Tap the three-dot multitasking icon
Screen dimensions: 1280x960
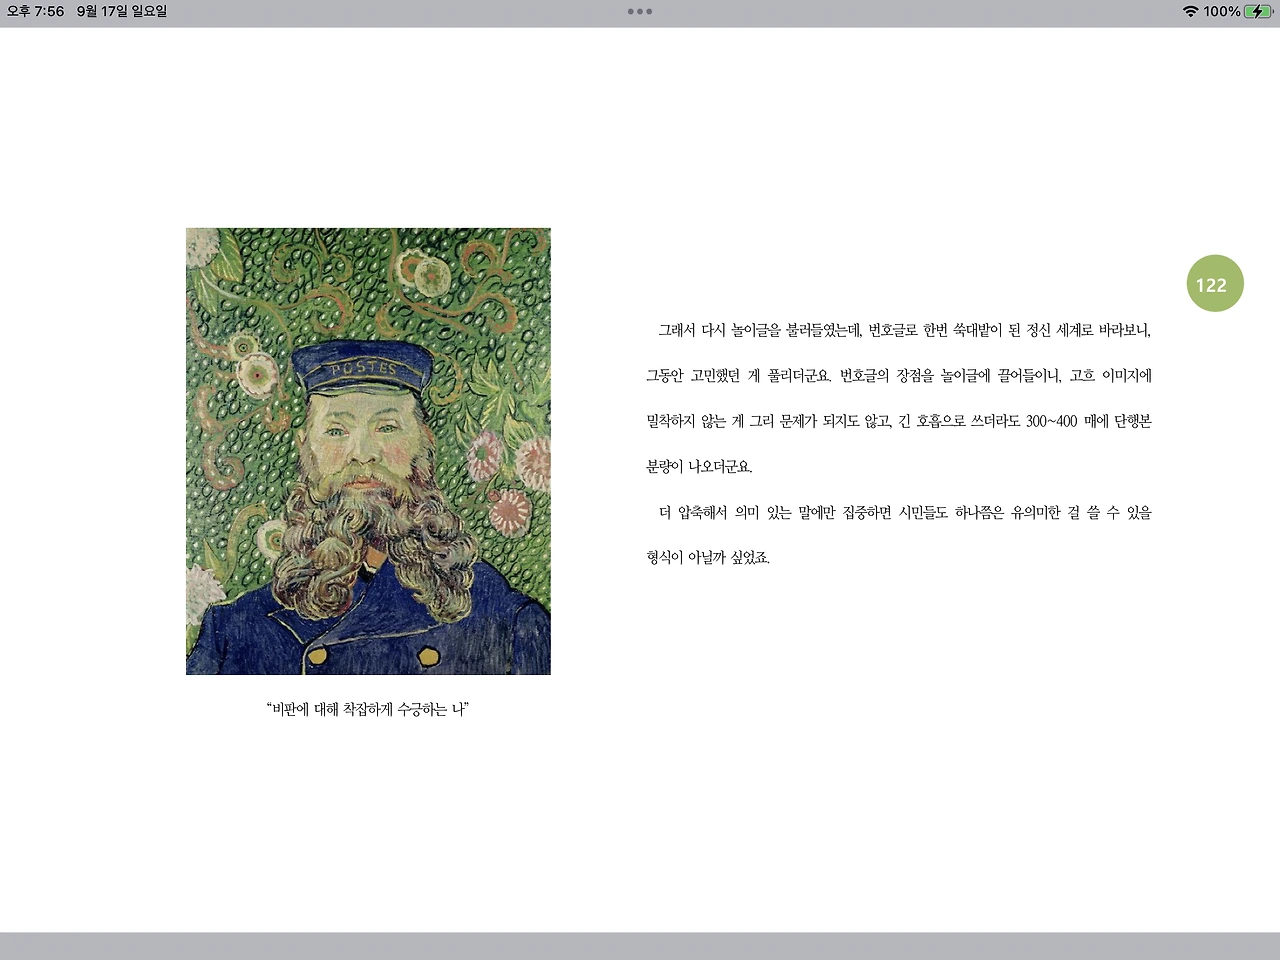click(639, 11)
